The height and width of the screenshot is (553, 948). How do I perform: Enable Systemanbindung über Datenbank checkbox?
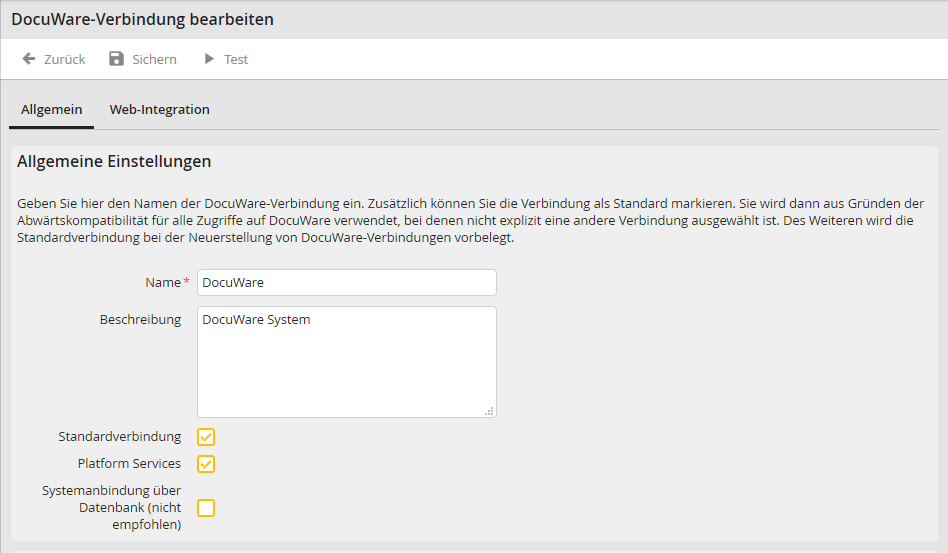206,508
